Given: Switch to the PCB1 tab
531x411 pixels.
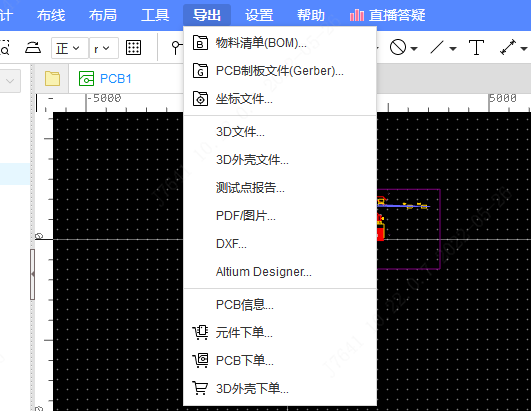Looking at the screenshot, I should coord(105,79).
